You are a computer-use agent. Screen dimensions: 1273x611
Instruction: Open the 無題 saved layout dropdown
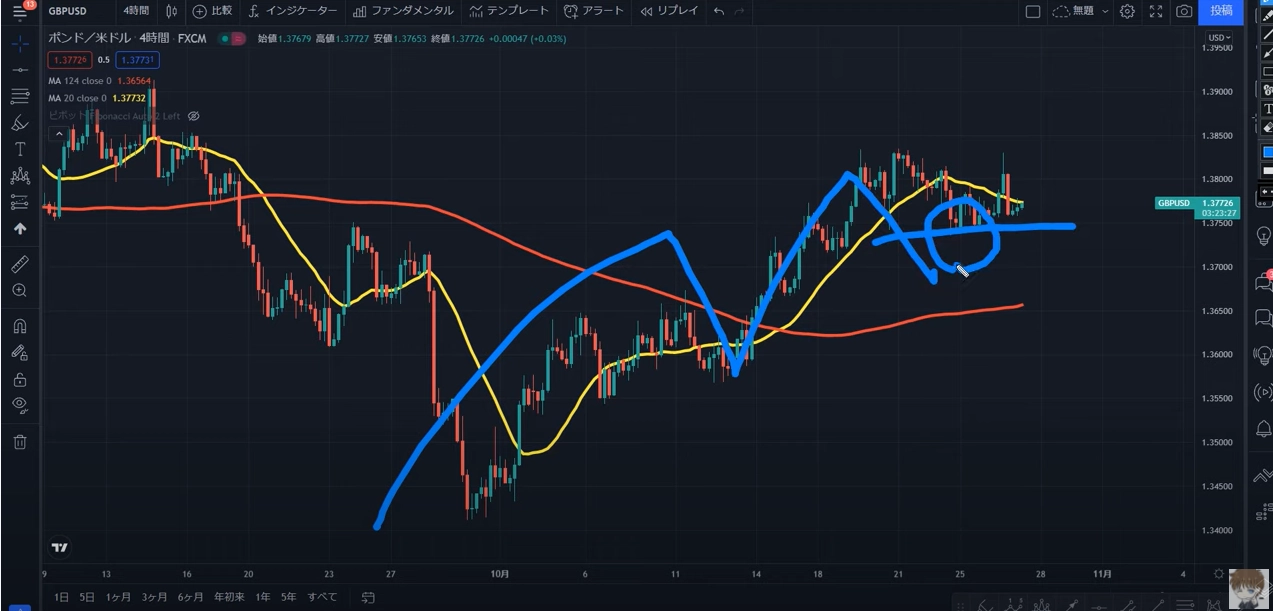pyautogui.click(x=1081, y=11)
